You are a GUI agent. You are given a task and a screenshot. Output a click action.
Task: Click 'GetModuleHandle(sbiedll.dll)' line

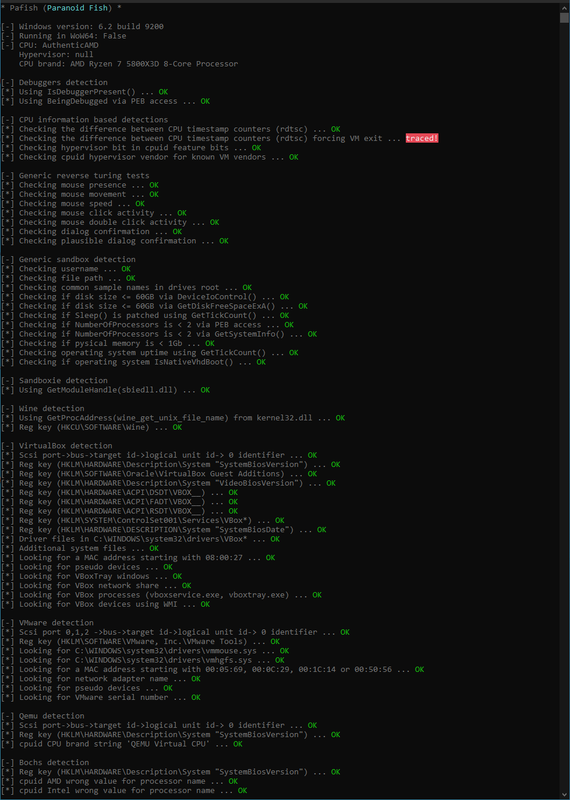(x=106, y=390)
